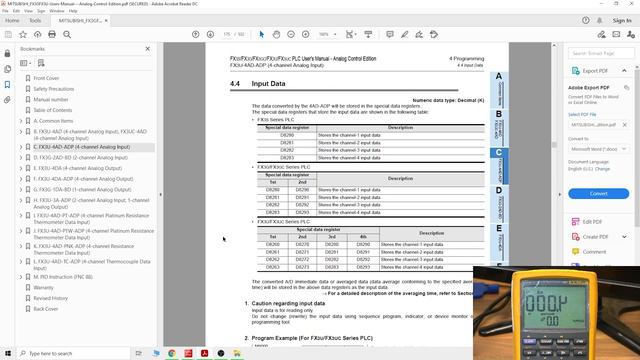Open bookmarks options dropdown
Screen dimensions: 640x360
pos(26,63)
